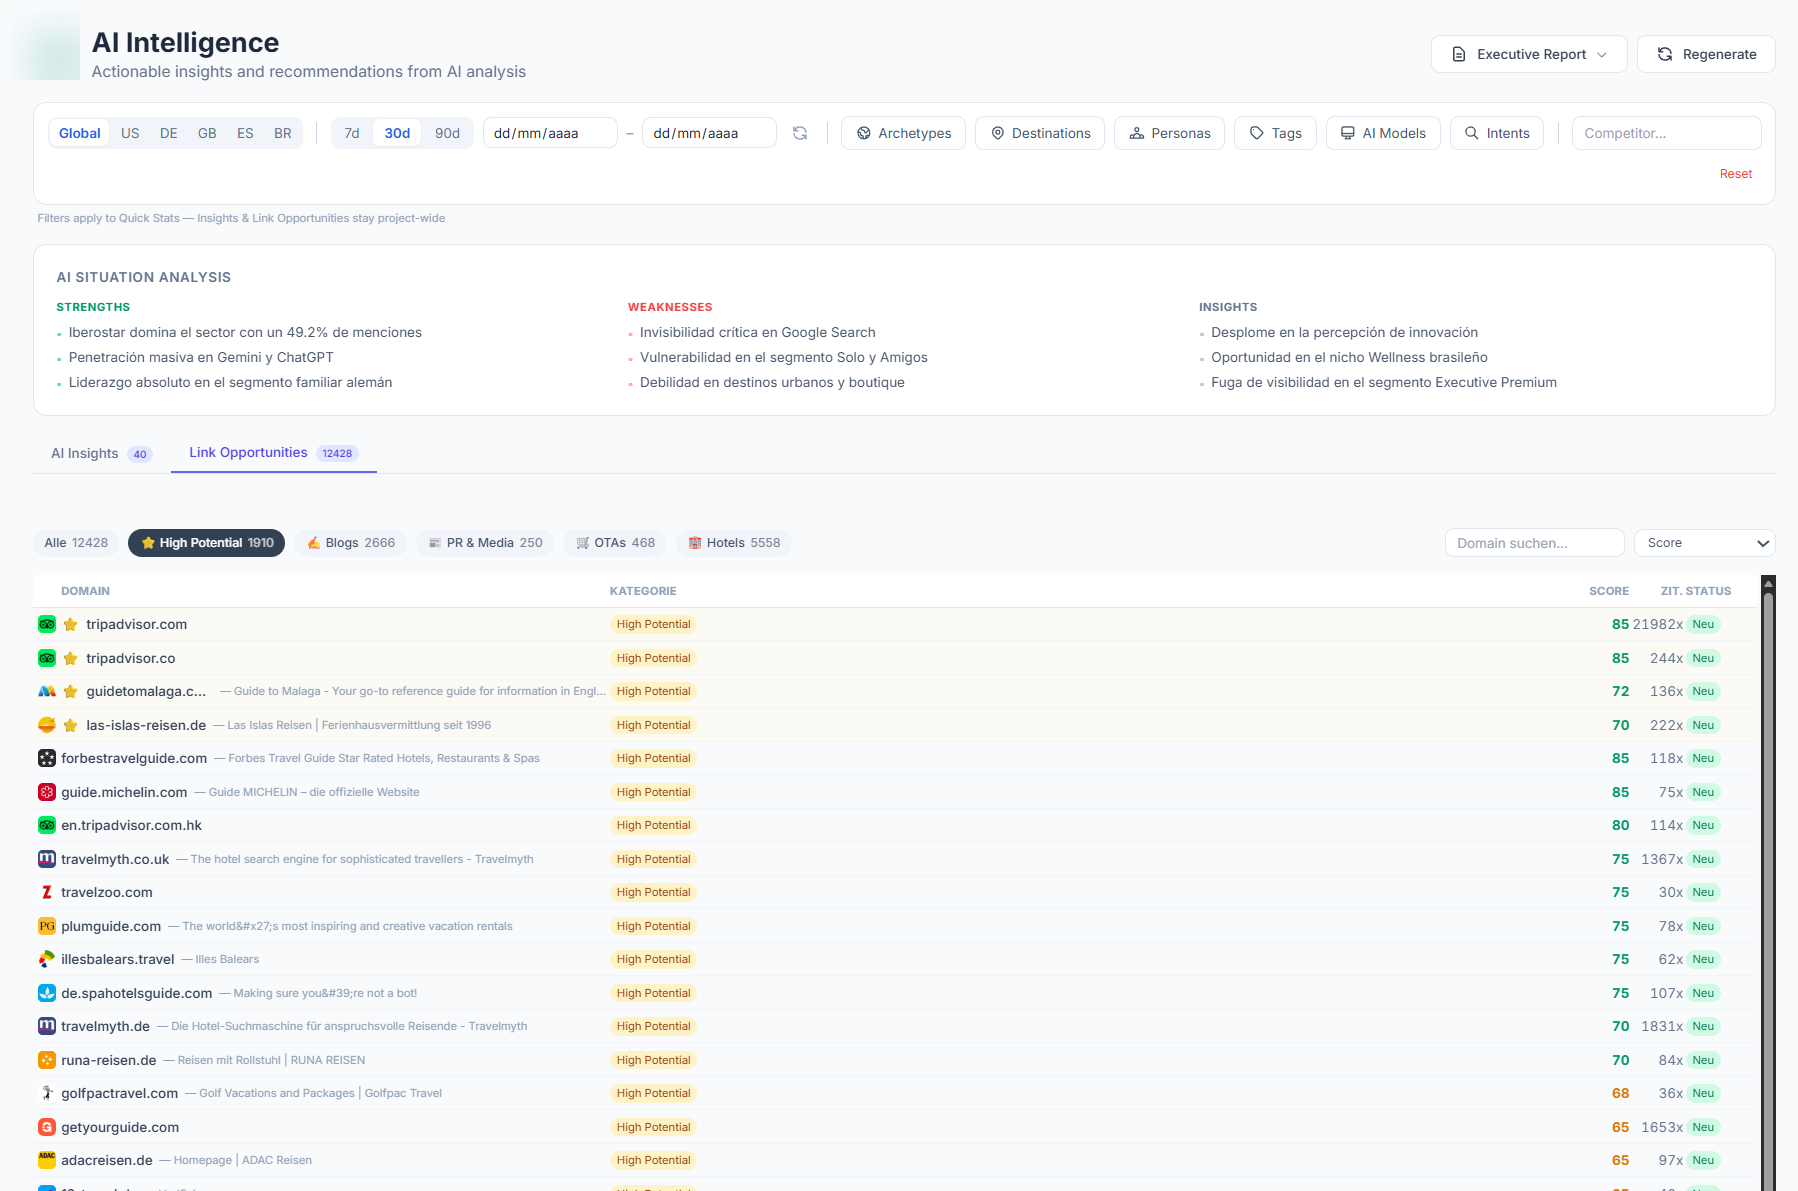Click the en.tripadvisor.com.hk favicon
The width and height of the screenshot is (1798, 1191).
[x=47, y=825]
